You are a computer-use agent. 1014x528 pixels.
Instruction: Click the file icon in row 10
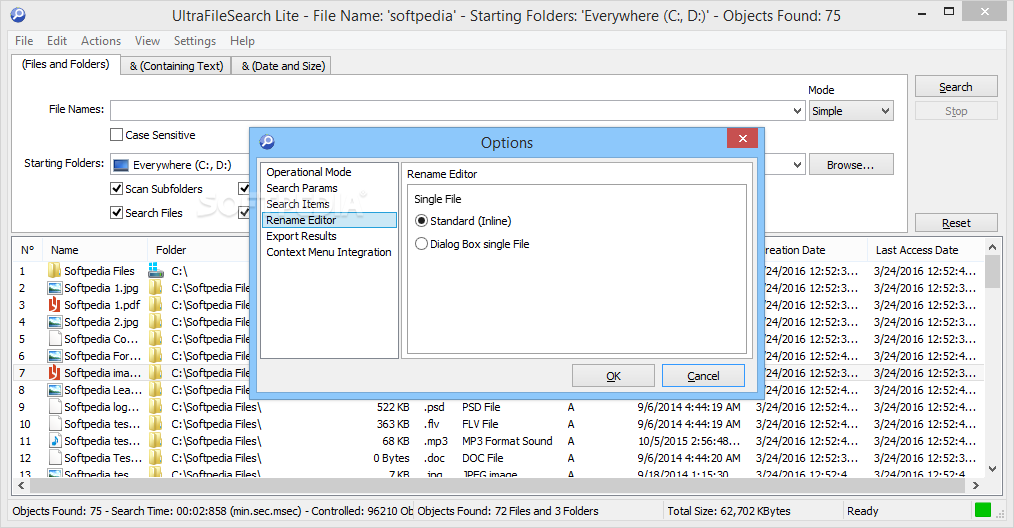[54, 424]
